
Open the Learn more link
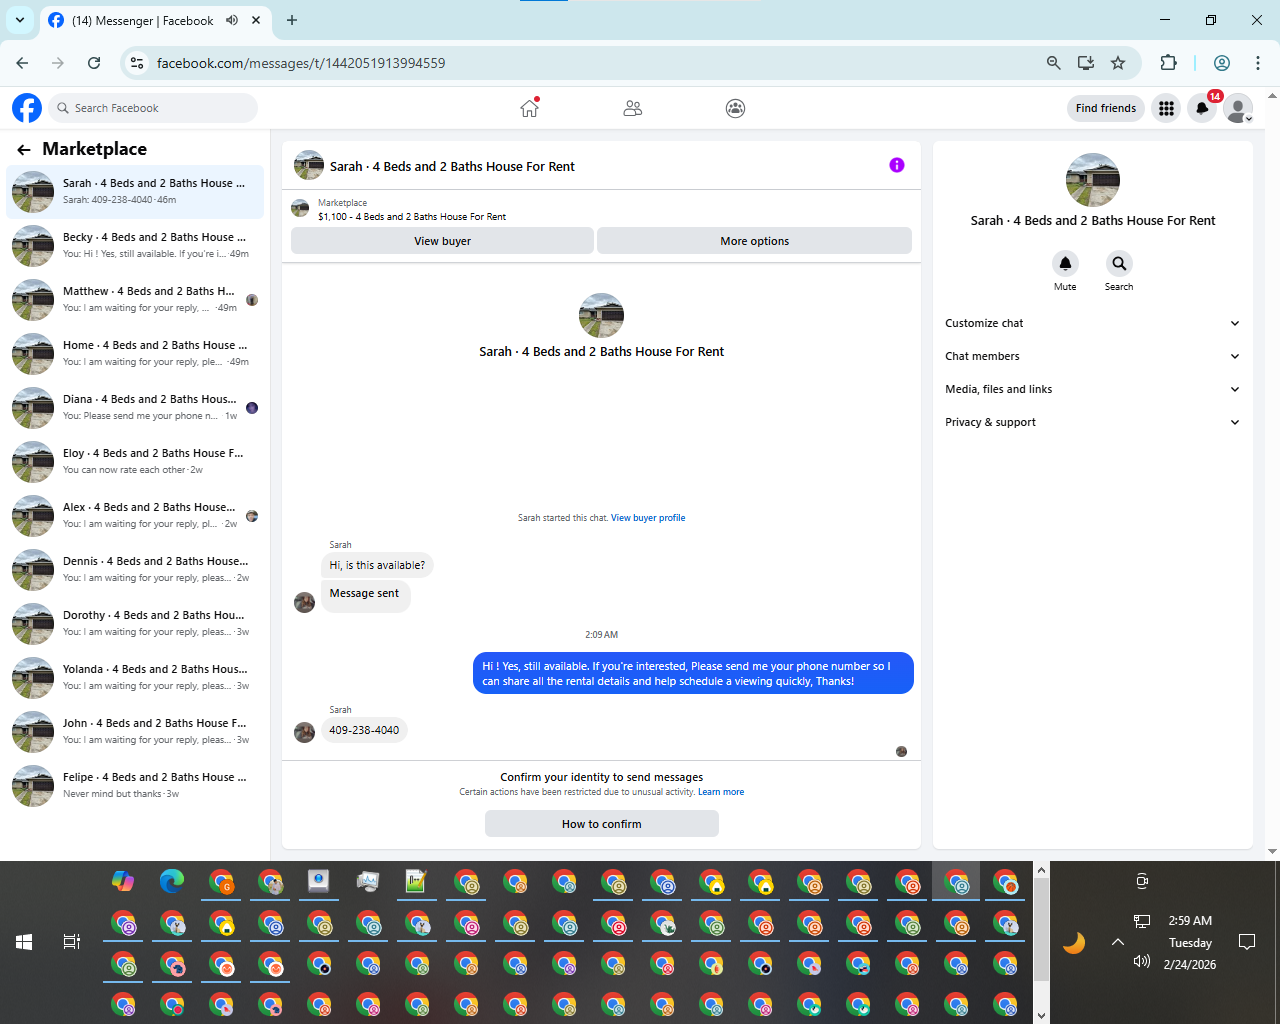[x=721, y=792]
